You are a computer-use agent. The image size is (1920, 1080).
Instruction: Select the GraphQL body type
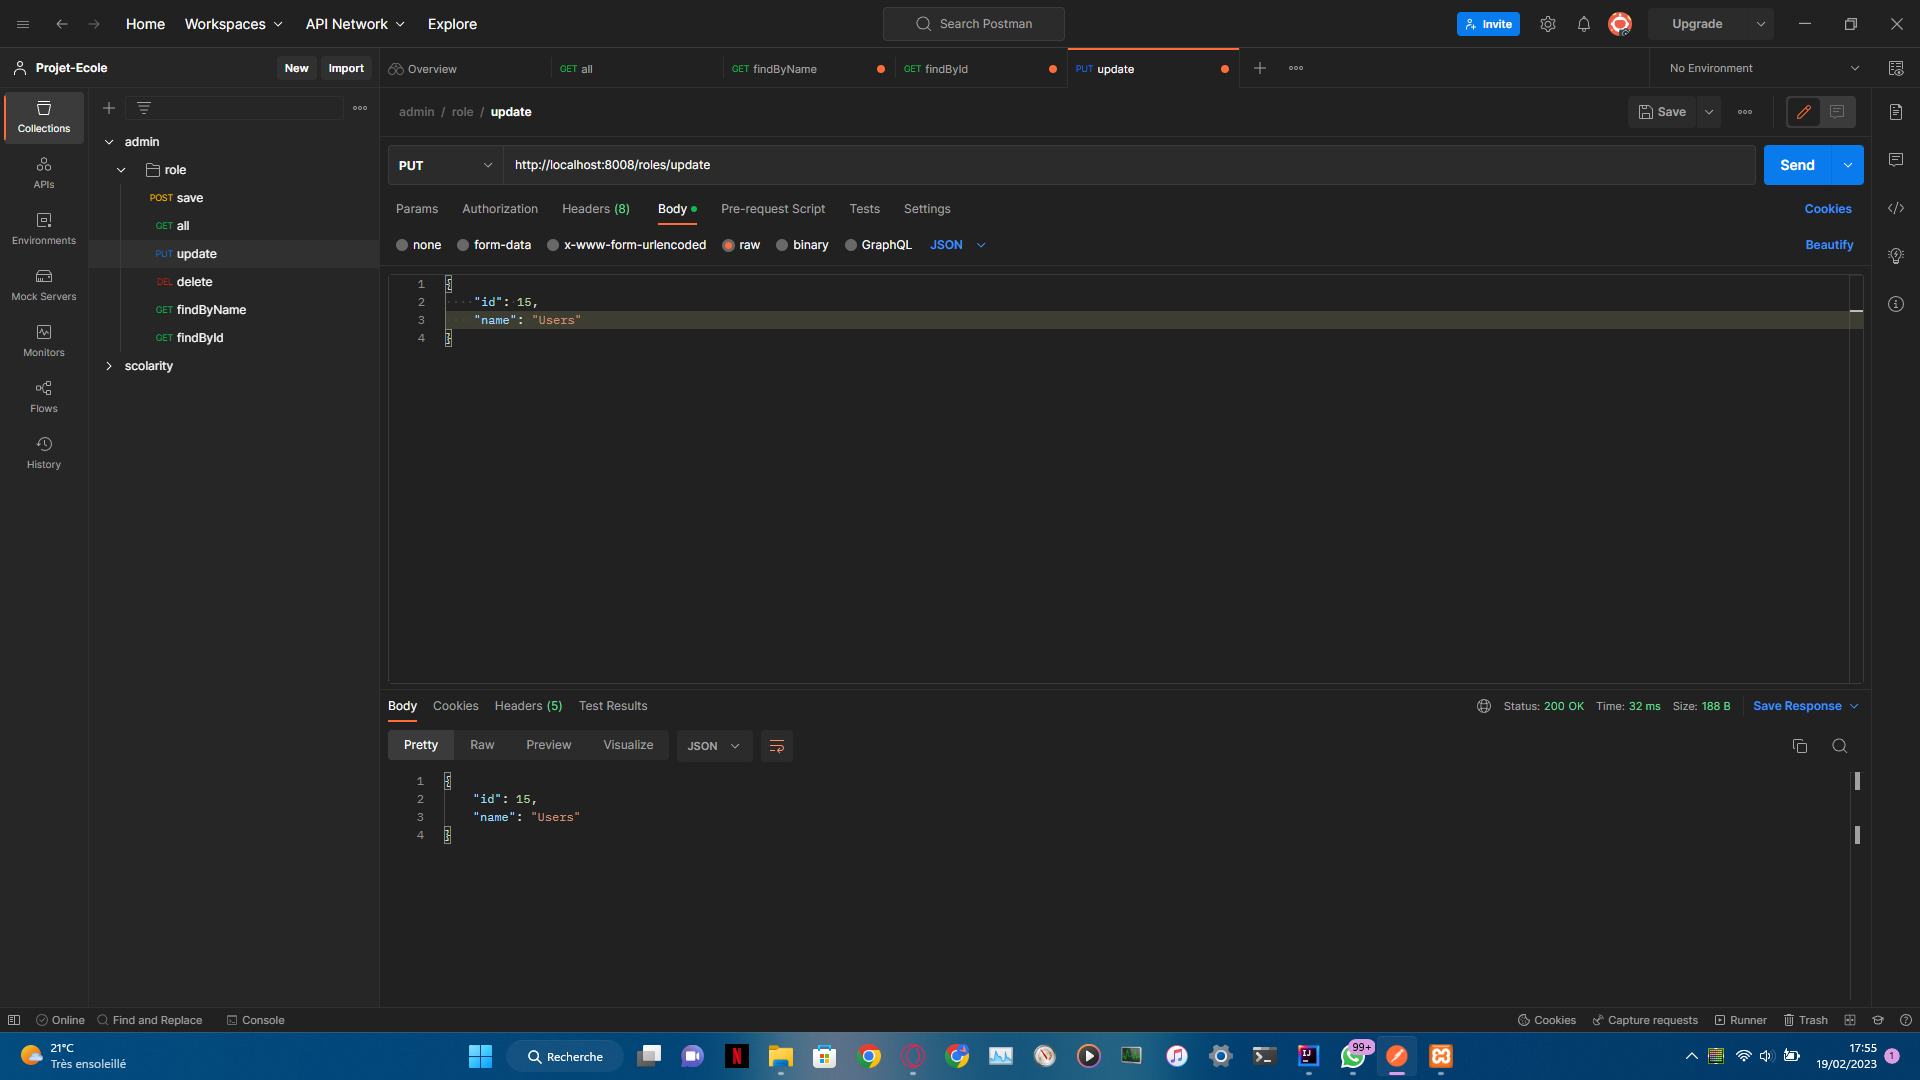click(x=878, y=245)
